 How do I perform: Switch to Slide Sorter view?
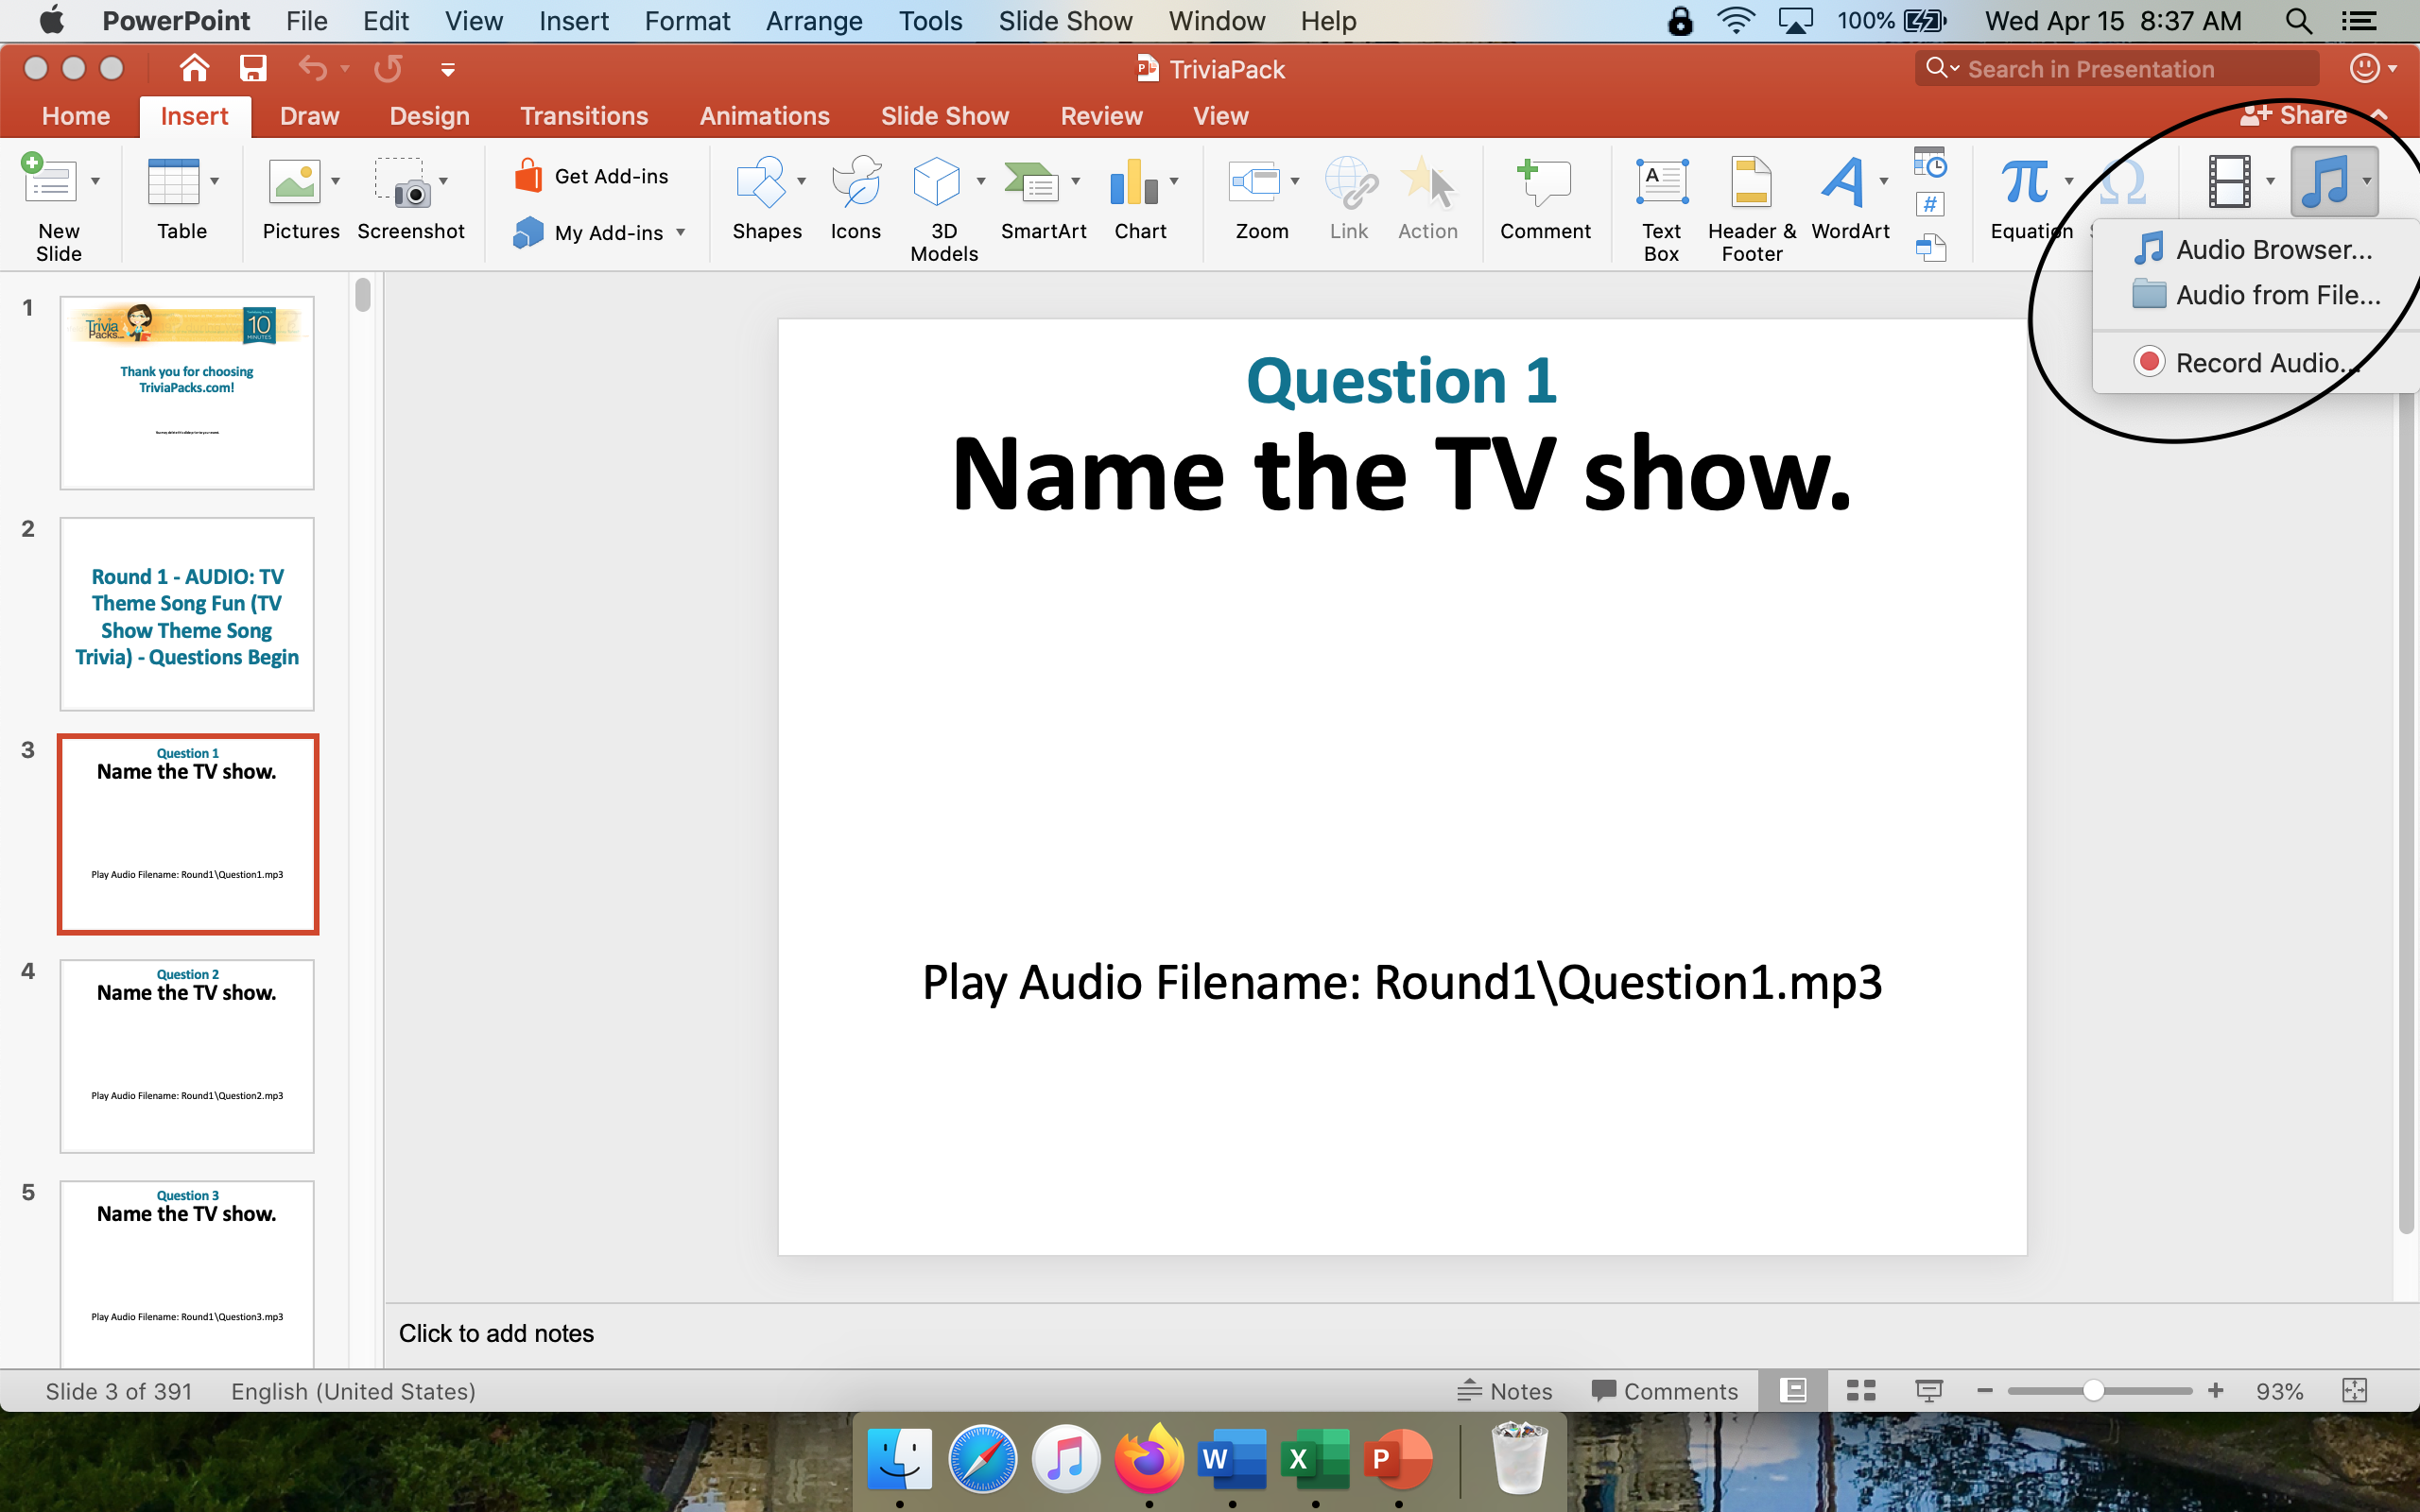(x=1860, y=1391)
